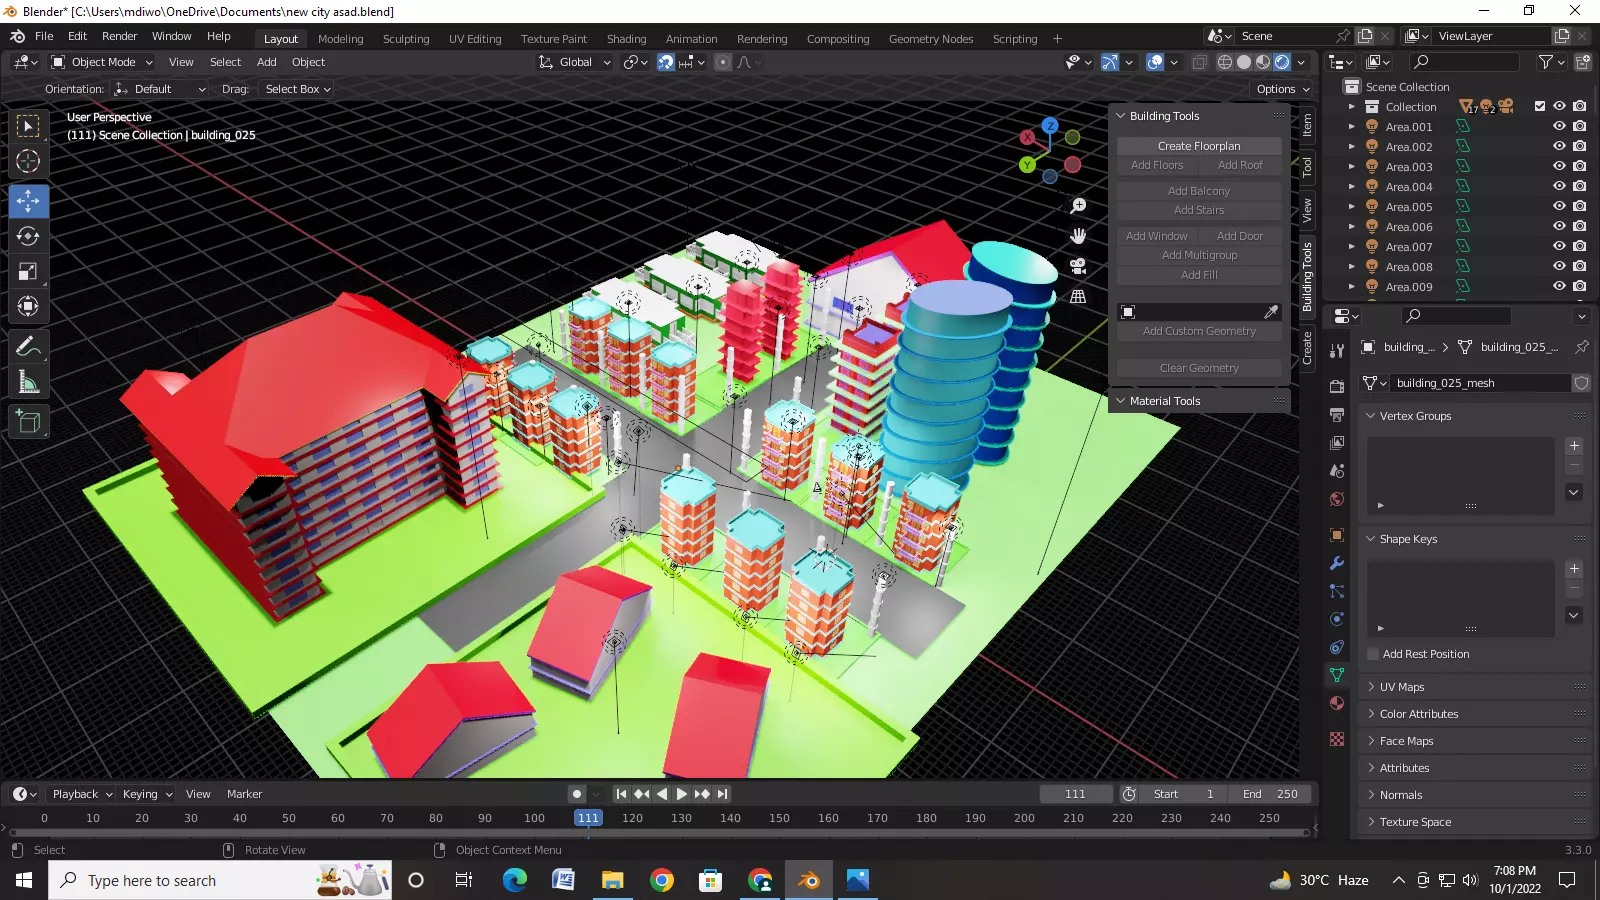Uncheck the Collection exclude-from-view-layer checkbox
Image resolution: width=1600 pixels, height=900 pixels.
1540,106
